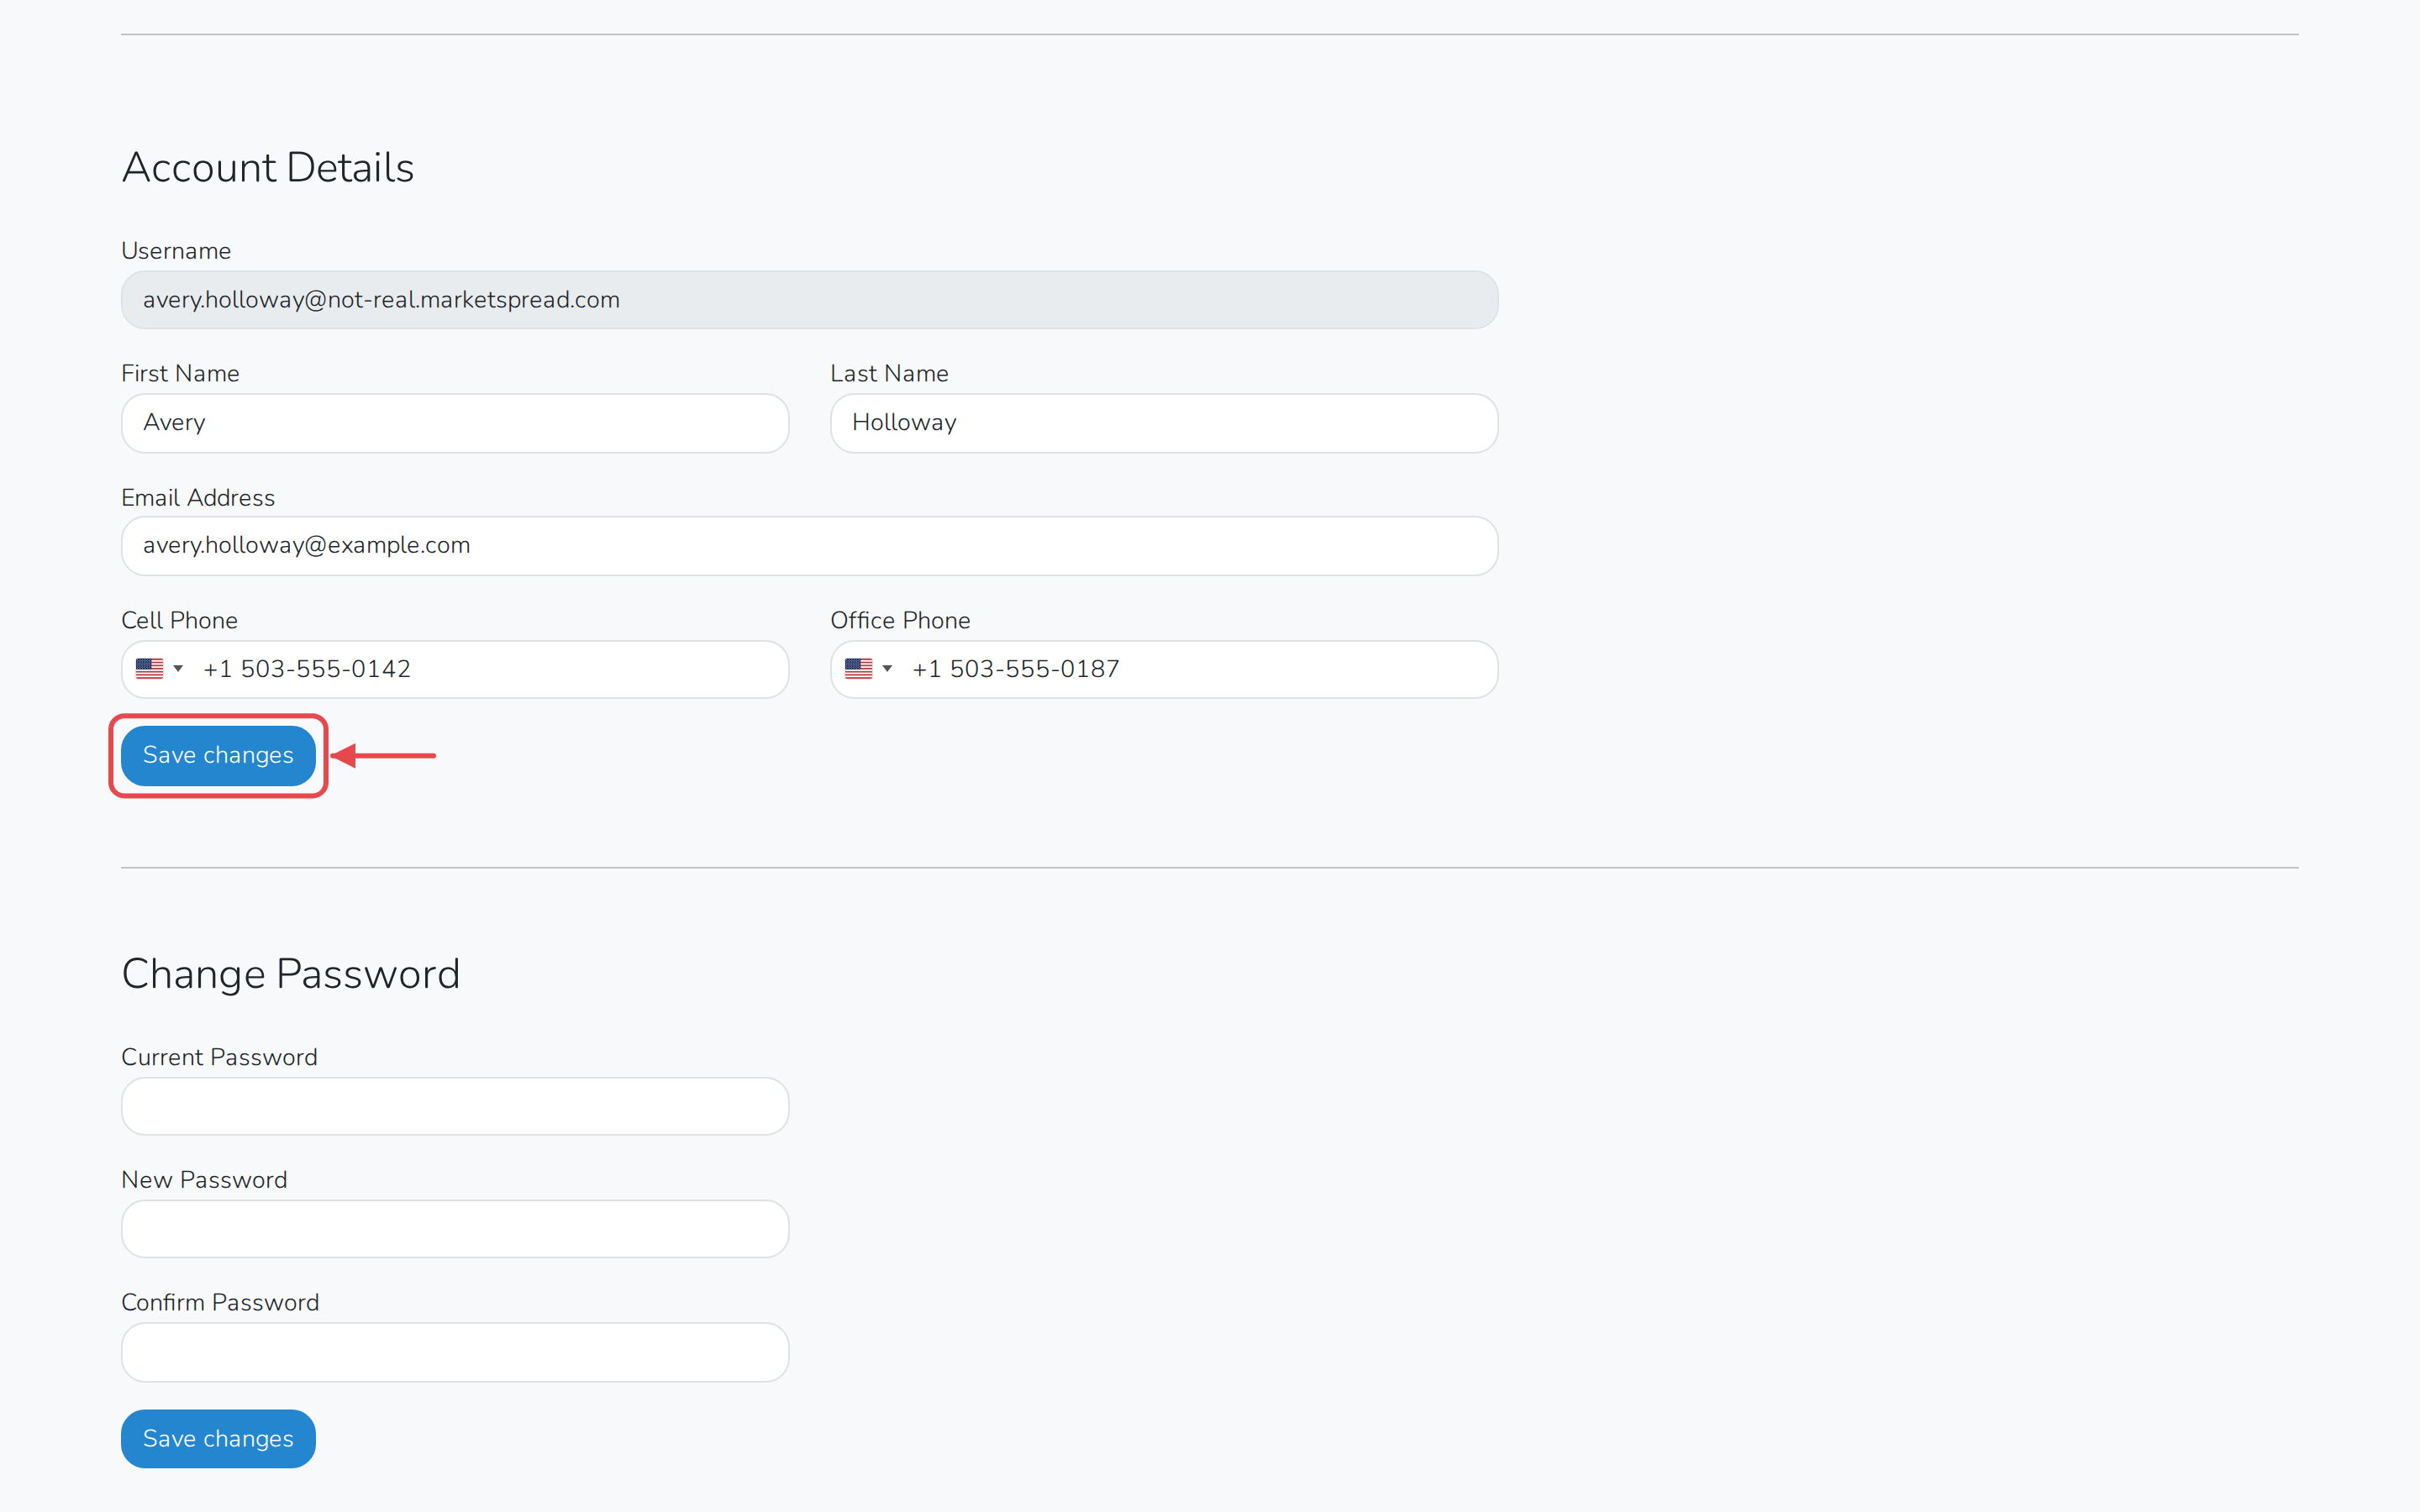Click the Office Phone label

pyautogui.click(x=900, y=620)
